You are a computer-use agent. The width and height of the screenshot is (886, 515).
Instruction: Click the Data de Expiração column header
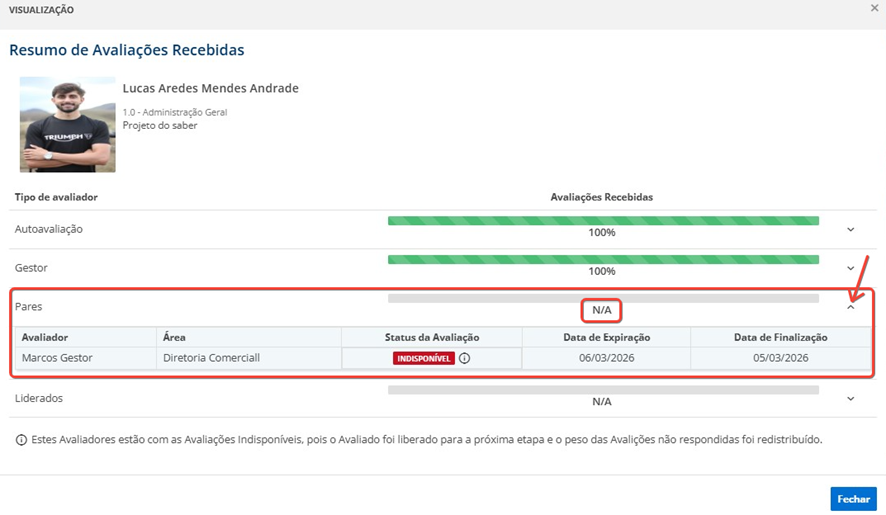(x=606, y=338)
